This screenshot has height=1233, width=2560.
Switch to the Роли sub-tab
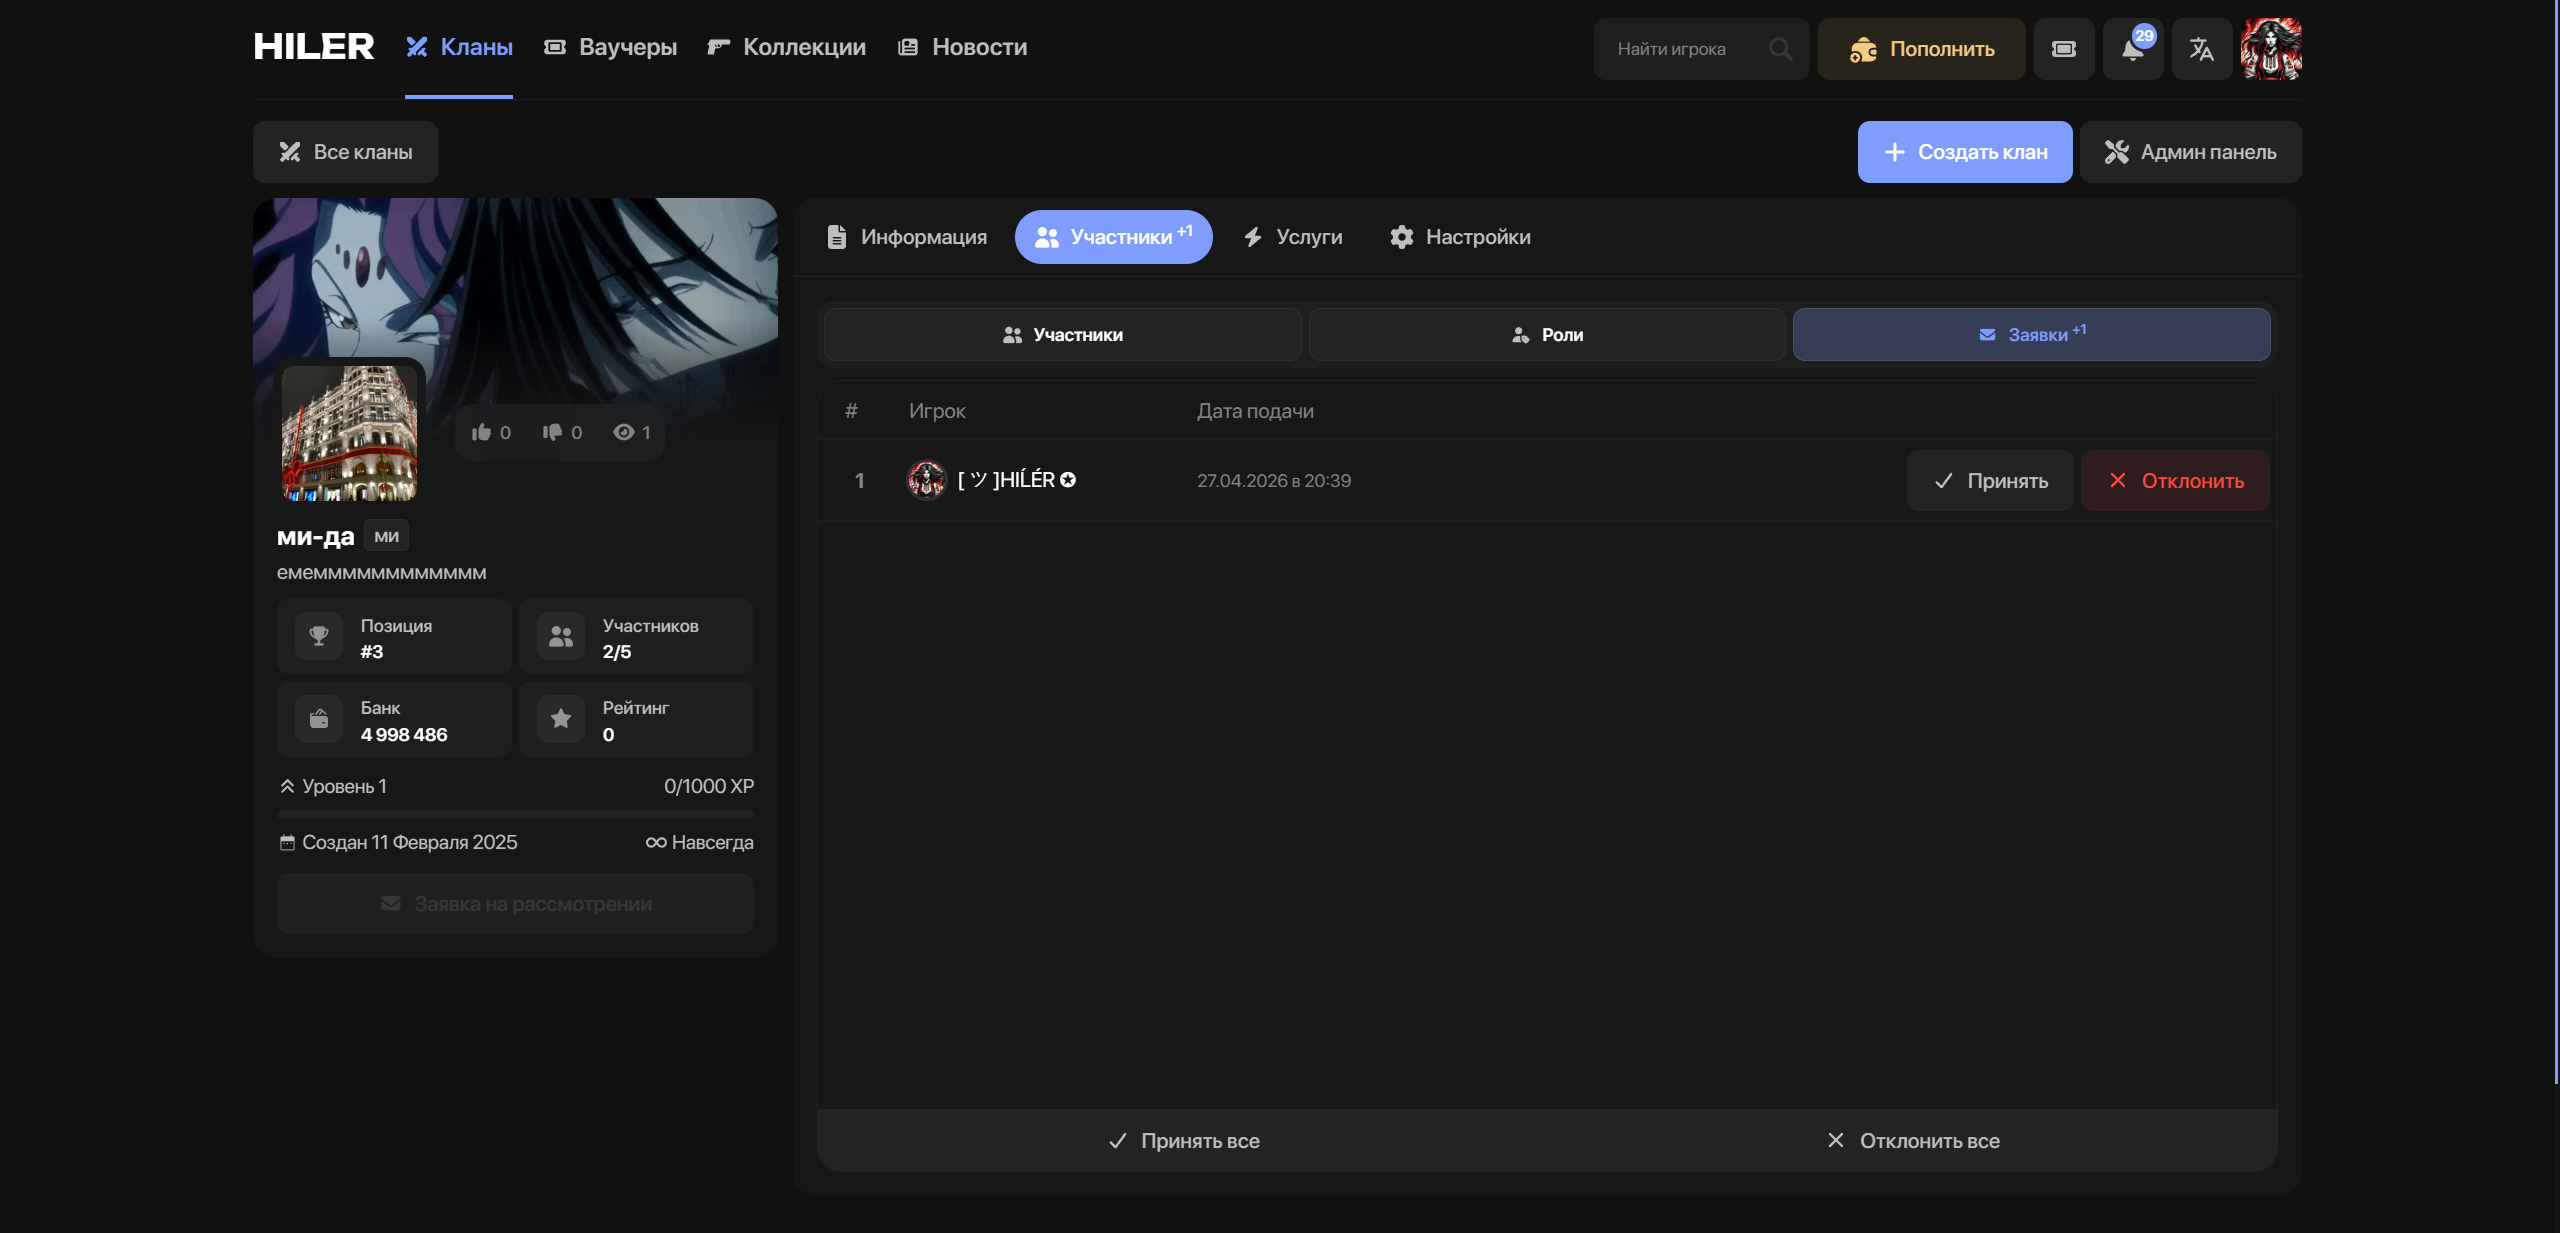pyautogui.click(x=1547, y=335)
